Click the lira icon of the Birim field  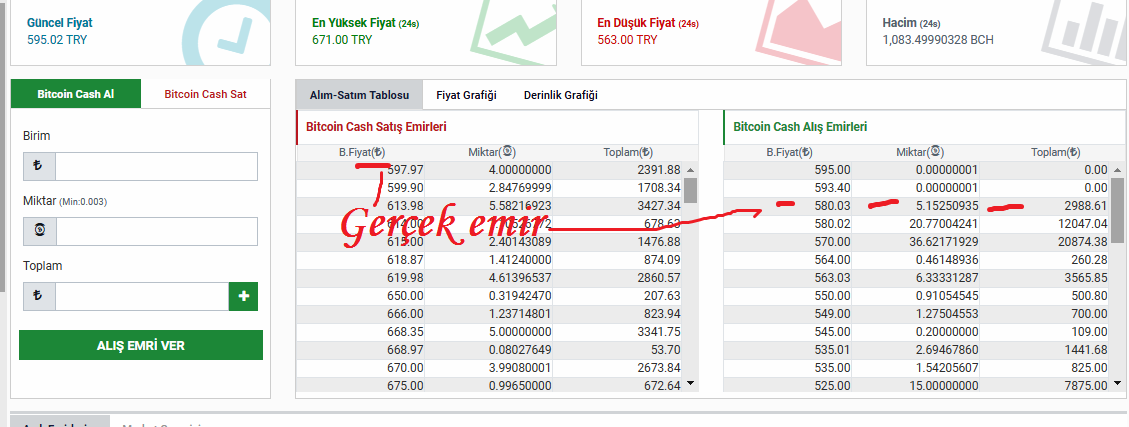[39, 166]
